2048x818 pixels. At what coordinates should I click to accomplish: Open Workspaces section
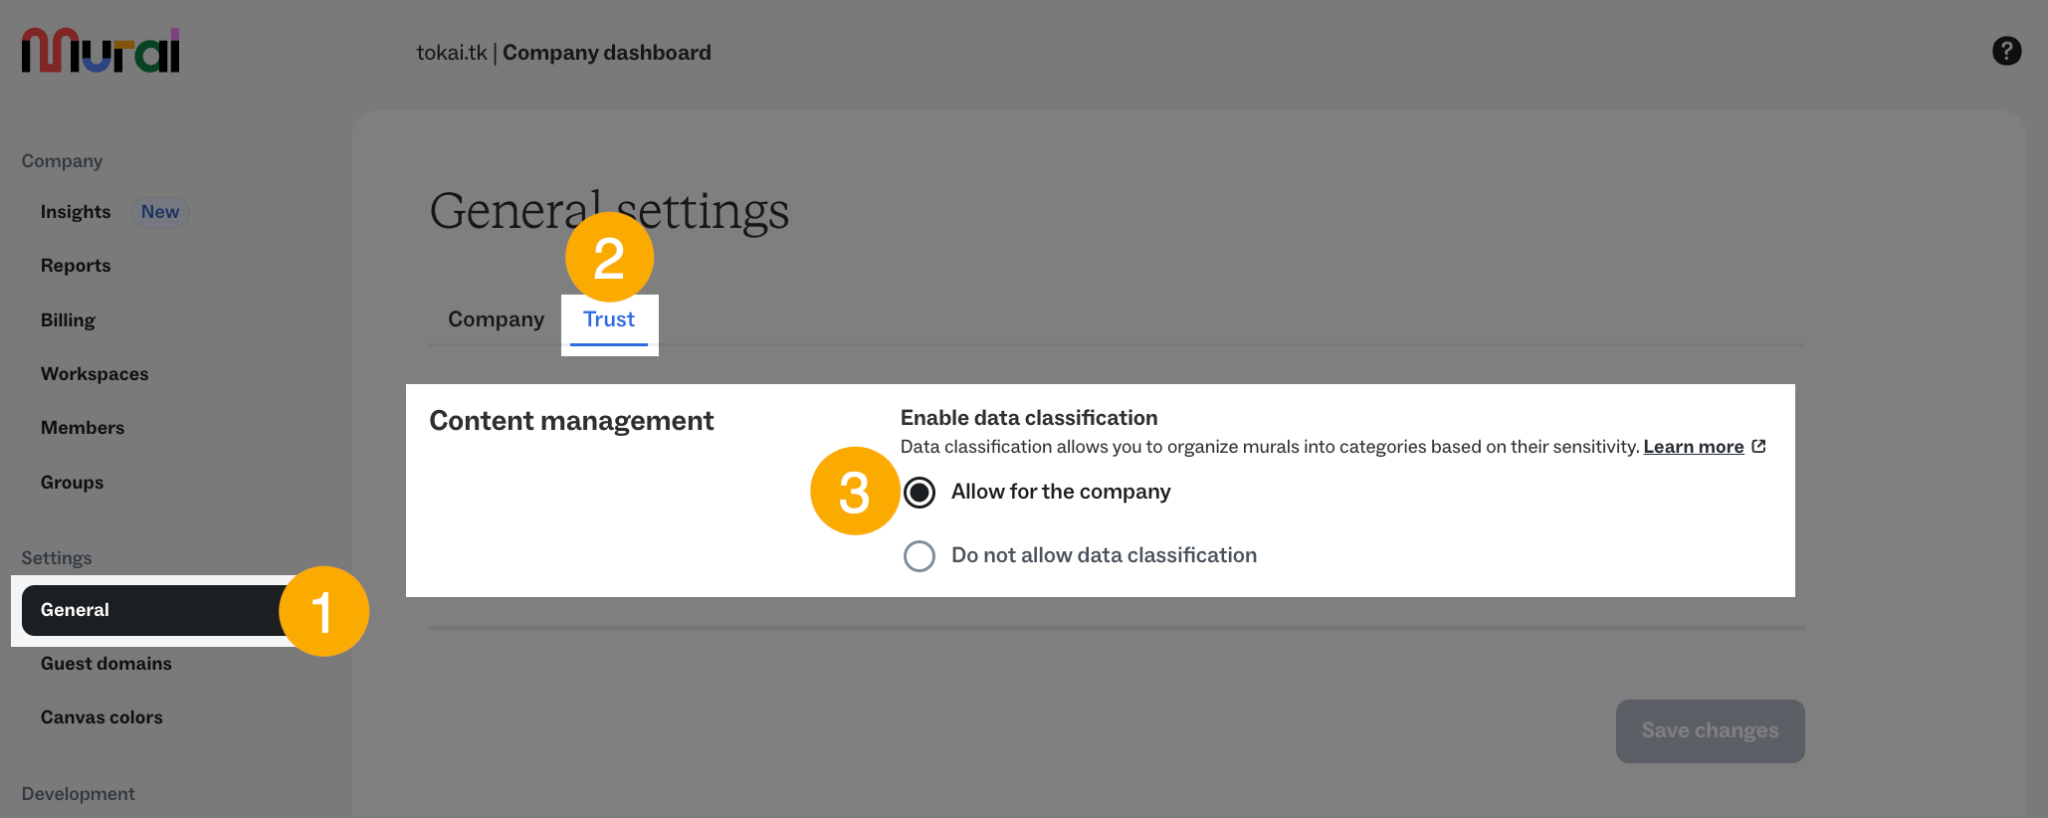tap(95, 374)
